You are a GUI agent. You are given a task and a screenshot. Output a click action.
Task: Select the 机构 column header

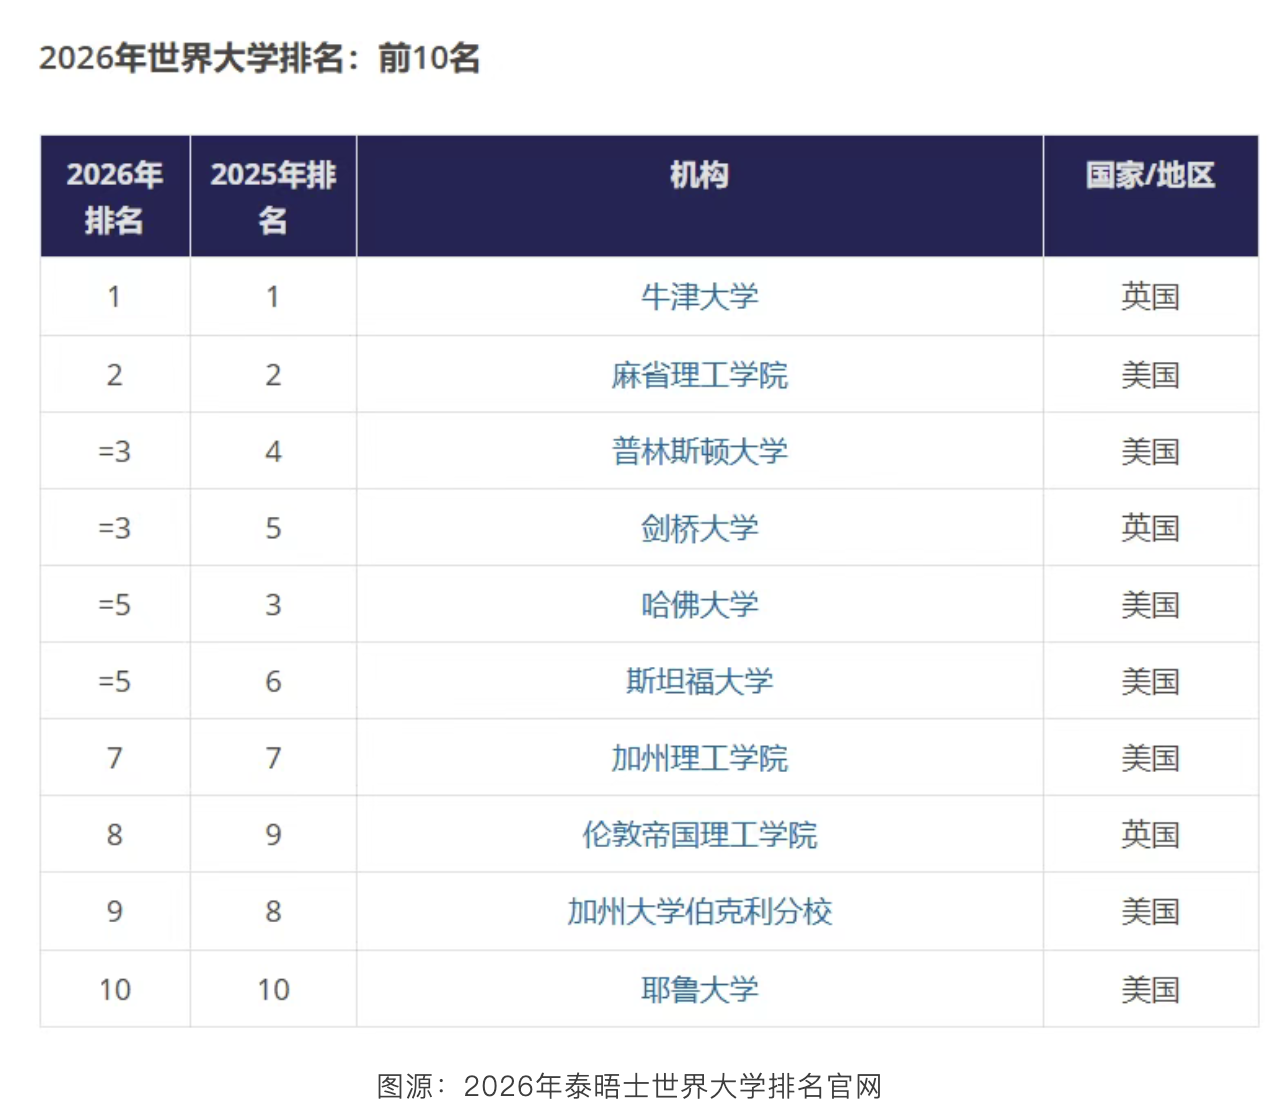coord(699,176)
